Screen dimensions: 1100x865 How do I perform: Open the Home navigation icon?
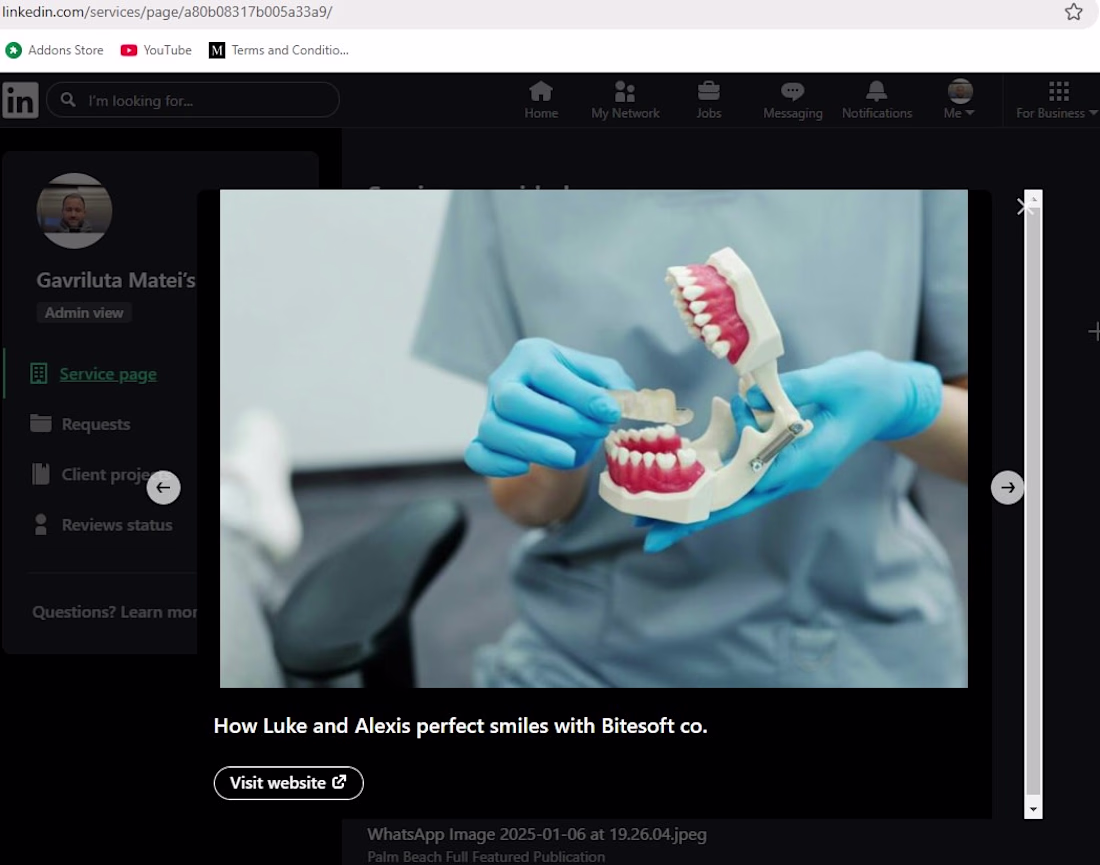point(541,100)
